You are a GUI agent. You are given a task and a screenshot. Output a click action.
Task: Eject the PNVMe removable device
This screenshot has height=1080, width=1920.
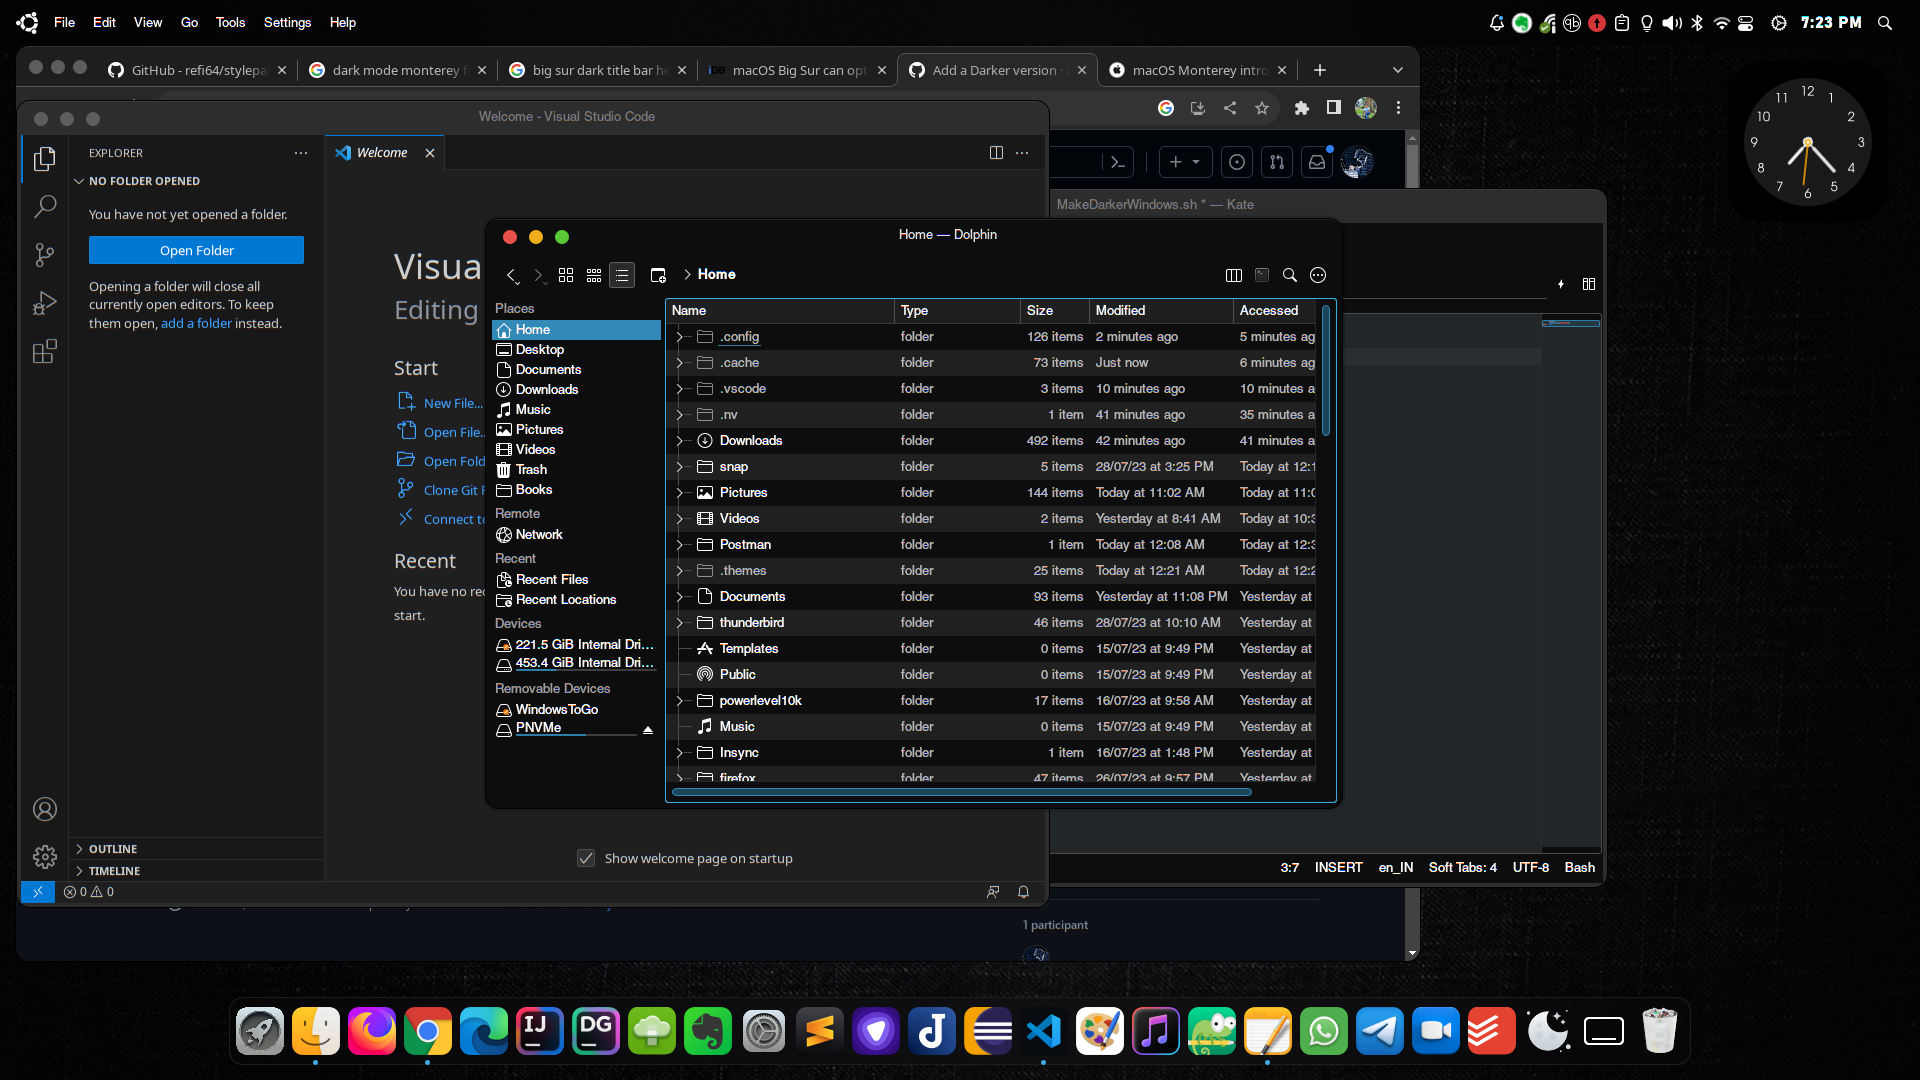[x=648, y=730]
